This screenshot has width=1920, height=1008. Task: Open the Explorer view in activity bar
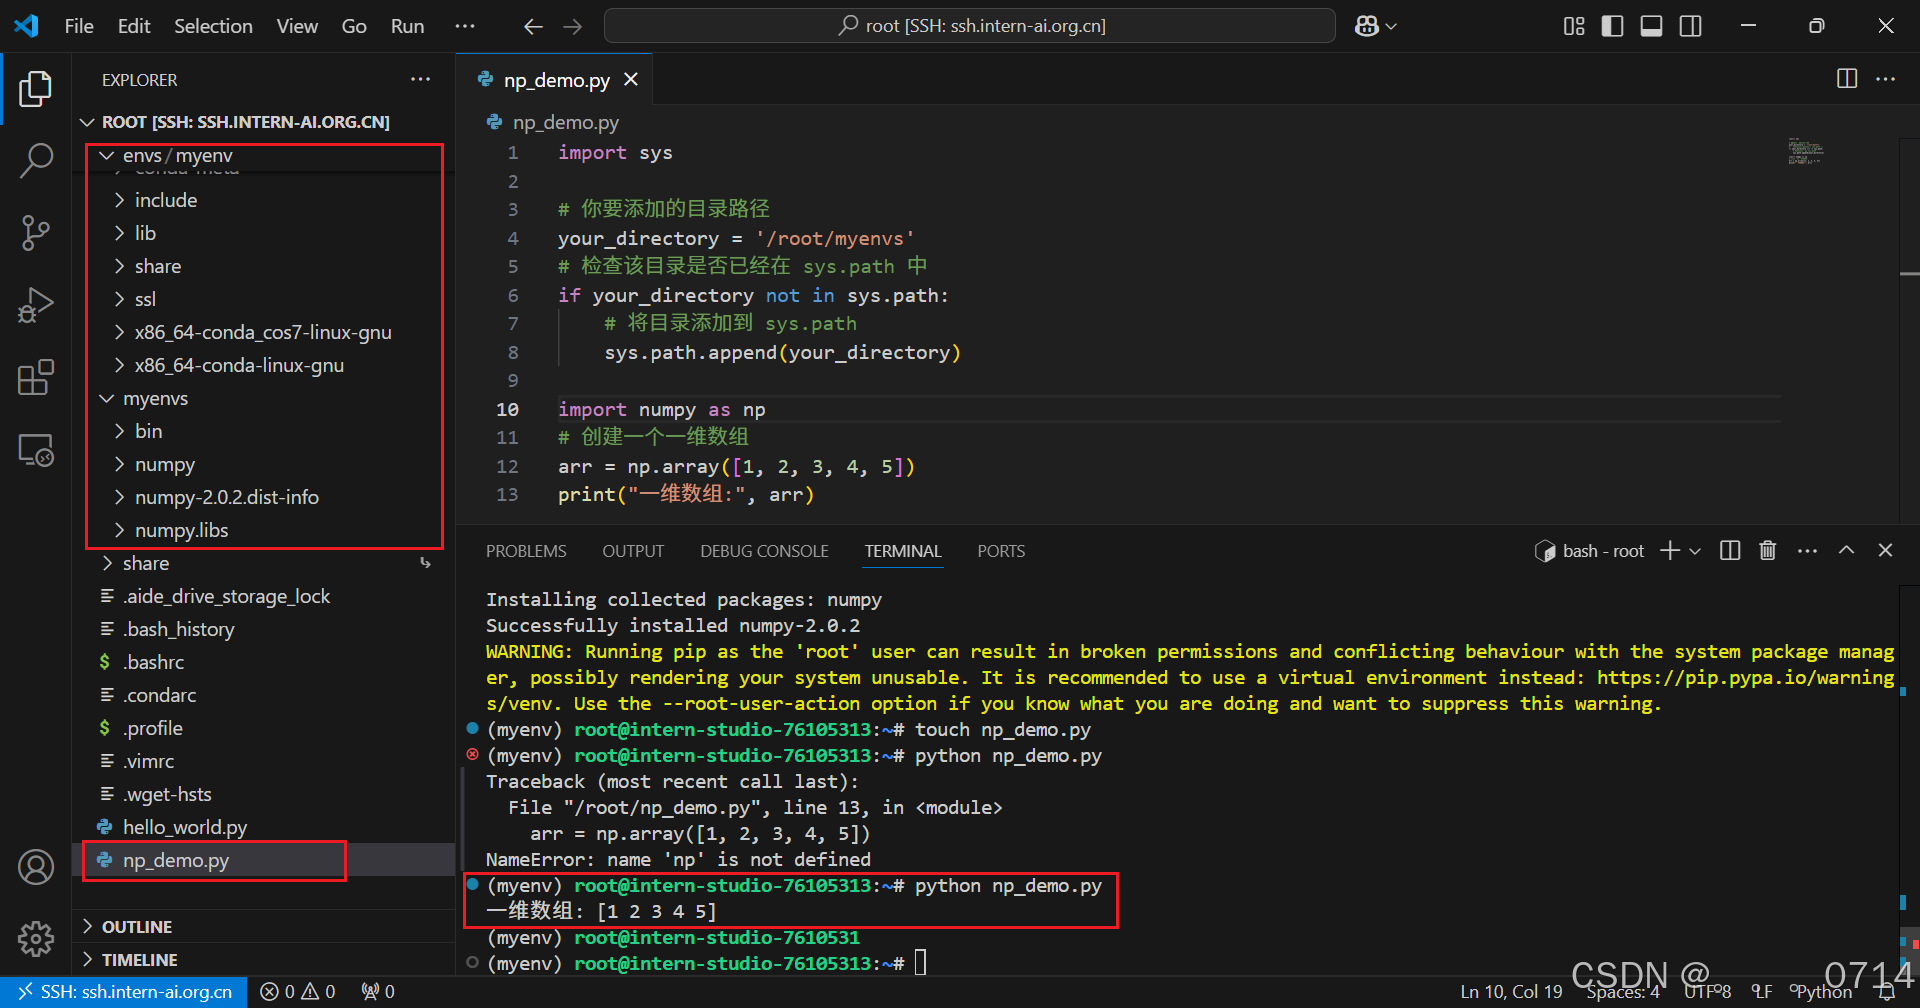36,88
